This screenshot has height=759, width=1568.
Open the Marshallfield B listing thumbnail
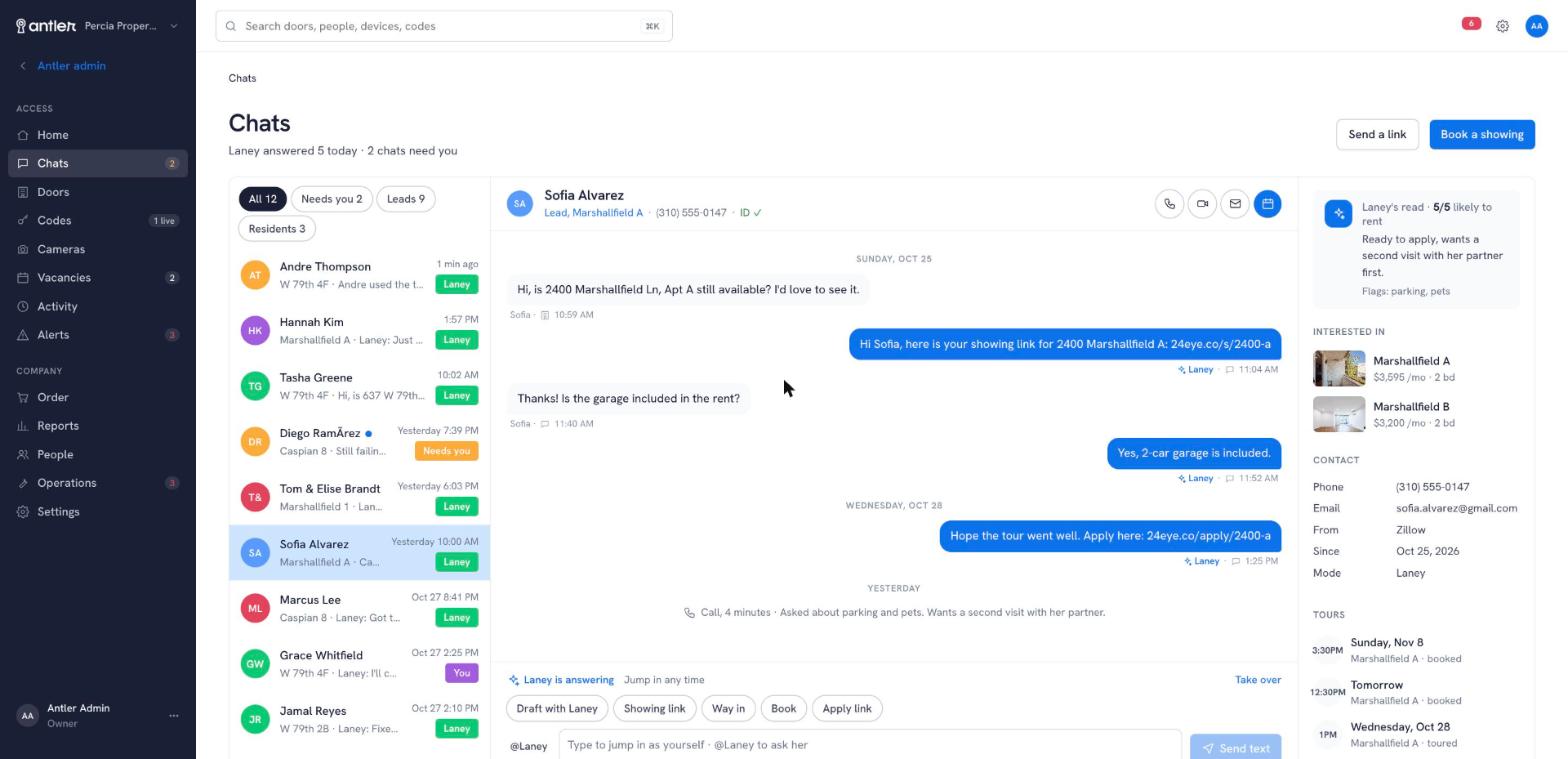[1339, 414]
